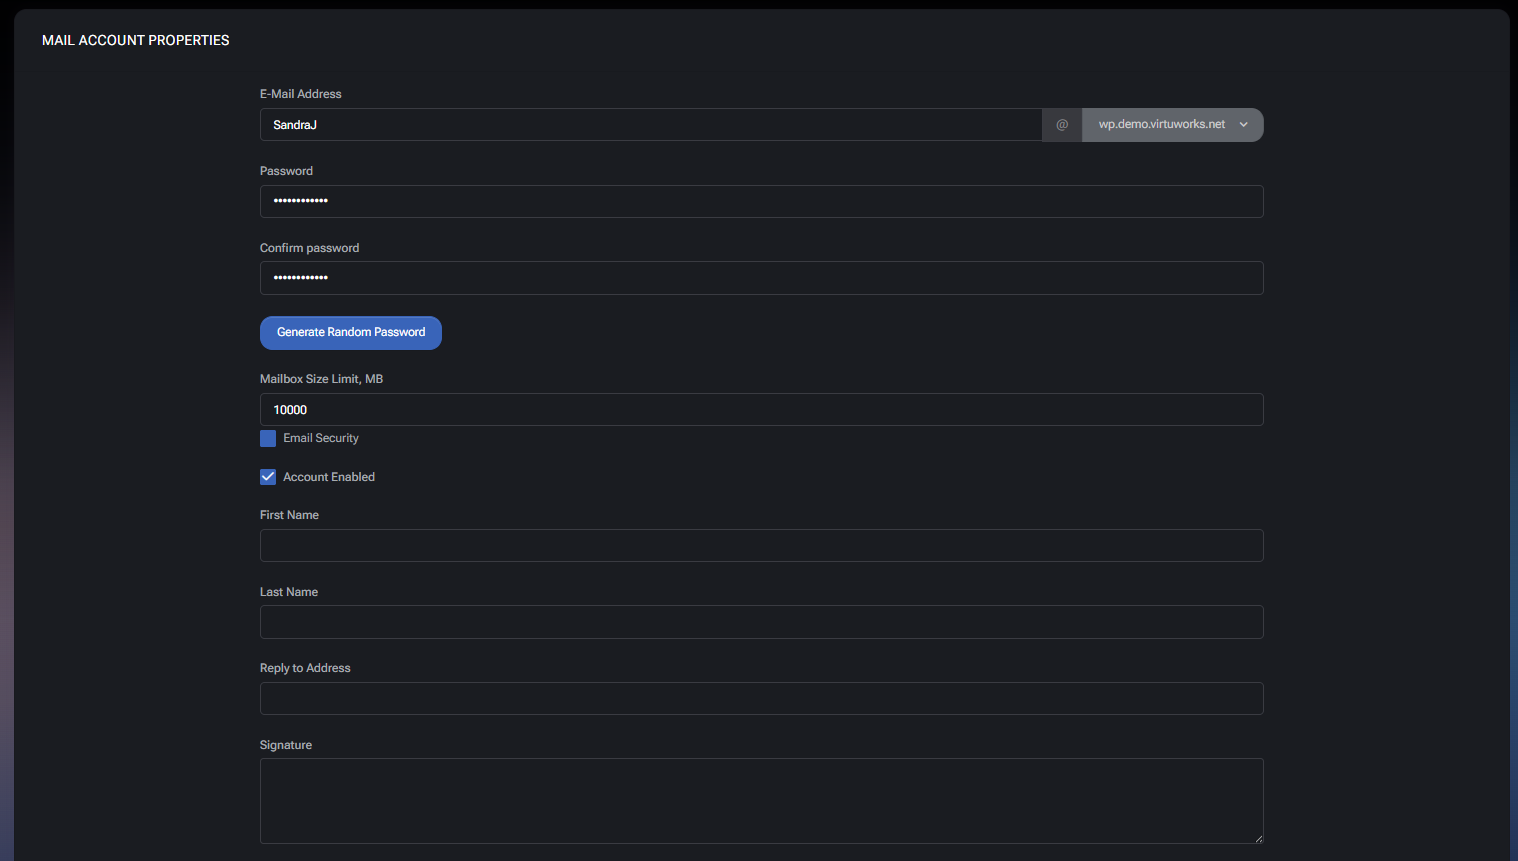Uncheck the Account Enabled checkbox
The image size is (1518, 861).
coord(268,477)
